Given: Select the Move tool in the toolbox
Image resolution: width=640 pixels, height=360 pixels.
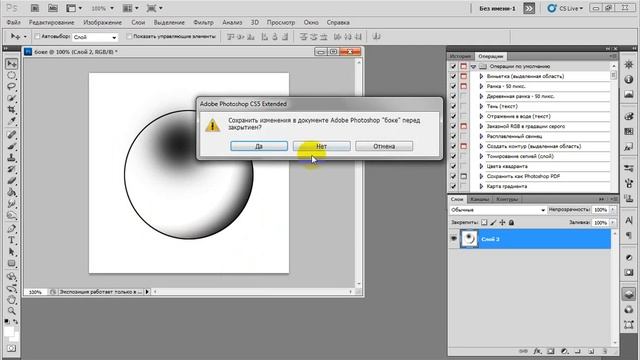Looking at the screenshot, I should point(11,64).
